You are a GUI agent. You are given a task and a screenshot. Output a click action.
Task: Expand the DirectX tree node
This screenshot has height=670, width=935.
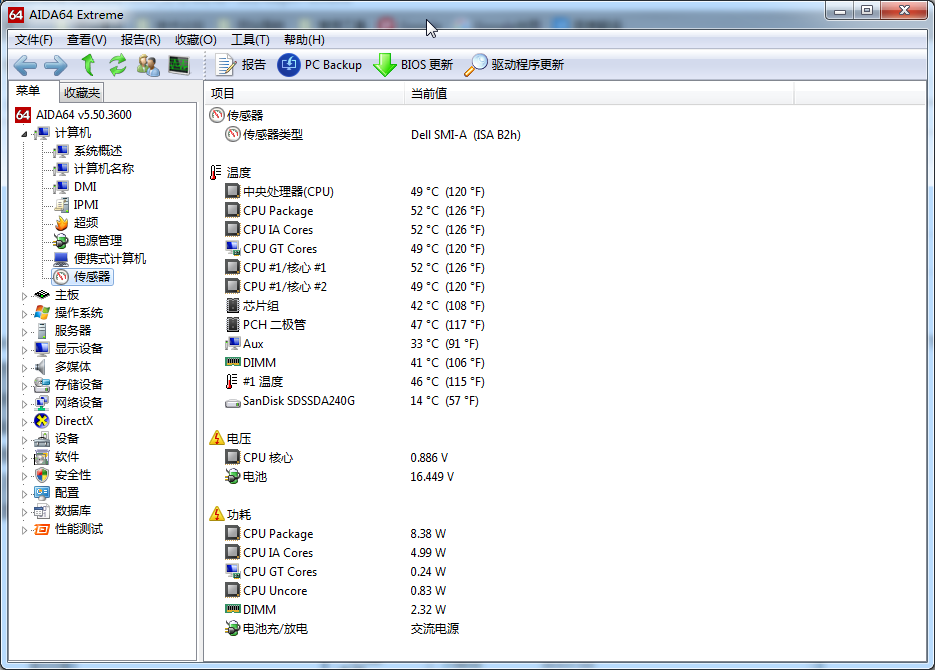[x=24, y=421]
